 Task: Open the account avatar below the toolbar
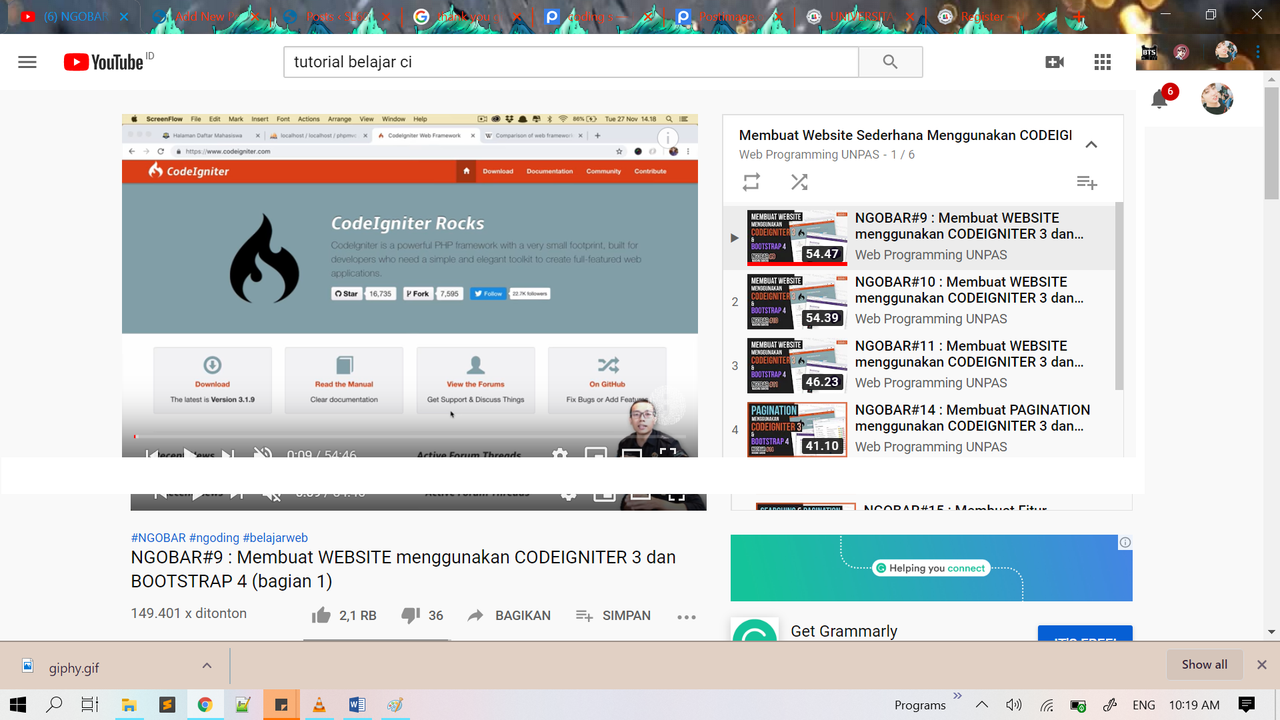[x=1217, y=98]
